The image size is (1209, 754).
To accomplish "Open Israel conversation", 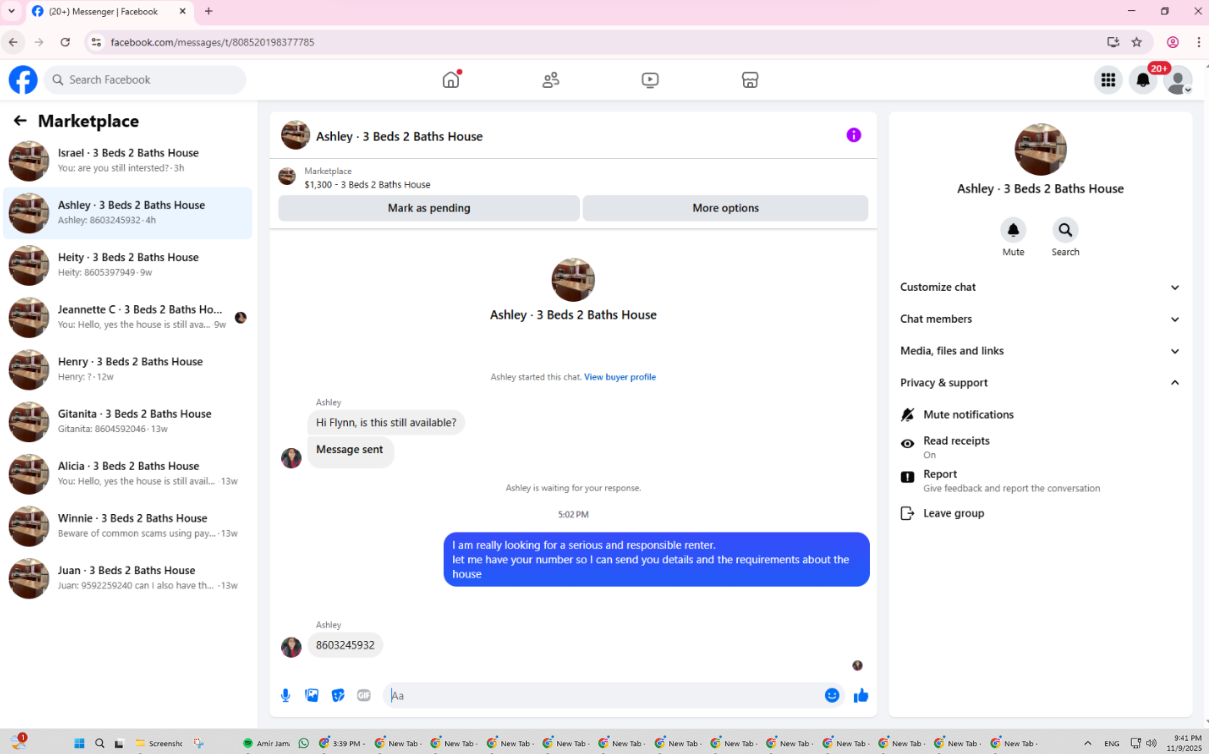I will [x=128, y=161].
